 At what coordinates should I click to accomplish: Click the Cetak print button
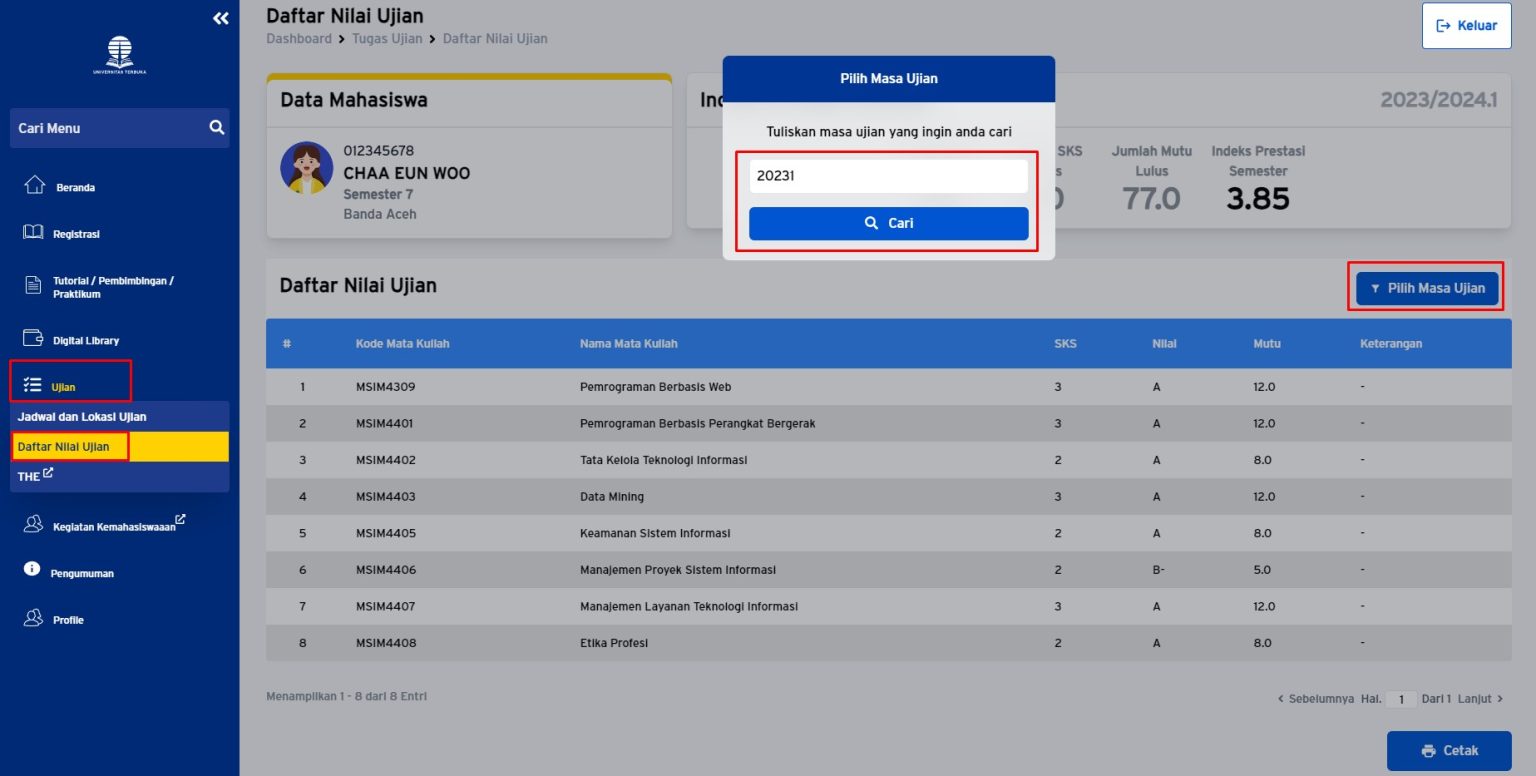(1448, 750)
